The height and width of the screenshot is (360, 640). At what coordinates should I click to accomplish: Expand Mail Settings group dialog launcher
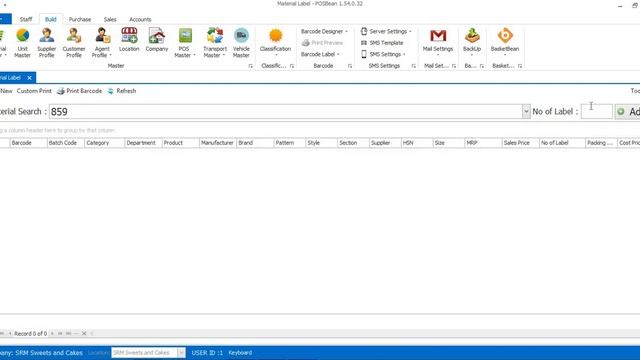(x=453, y=66)
